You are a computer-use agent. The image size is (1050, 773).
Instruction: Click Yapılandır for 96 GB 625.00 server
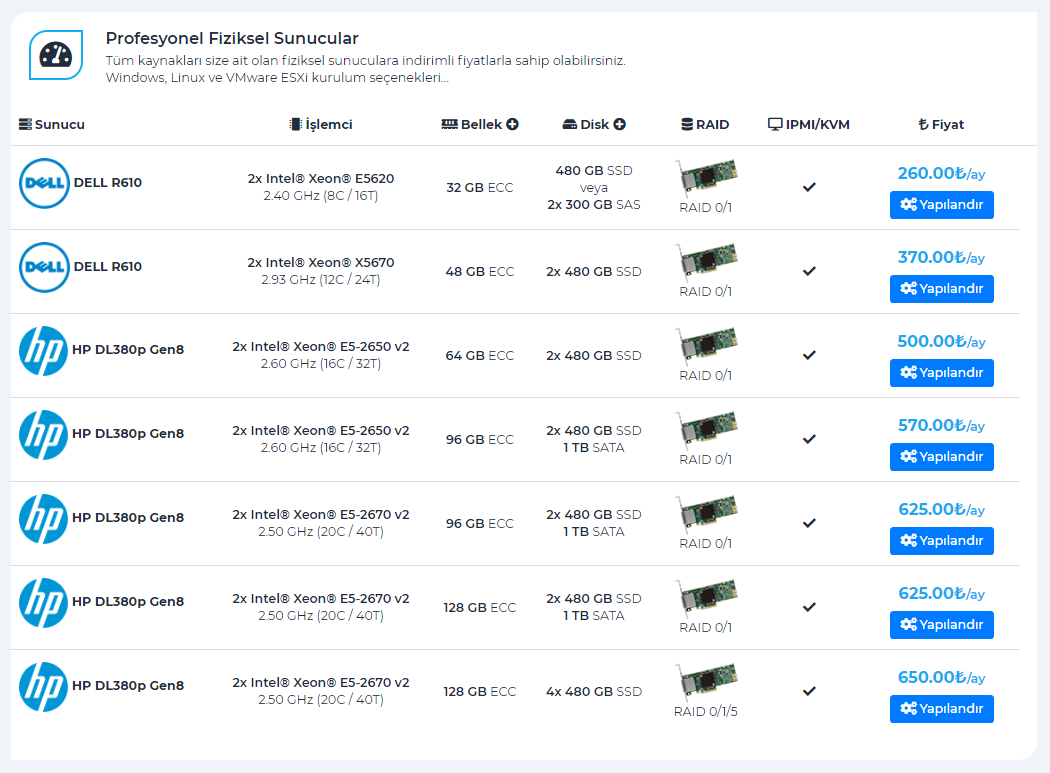[942, 541]
